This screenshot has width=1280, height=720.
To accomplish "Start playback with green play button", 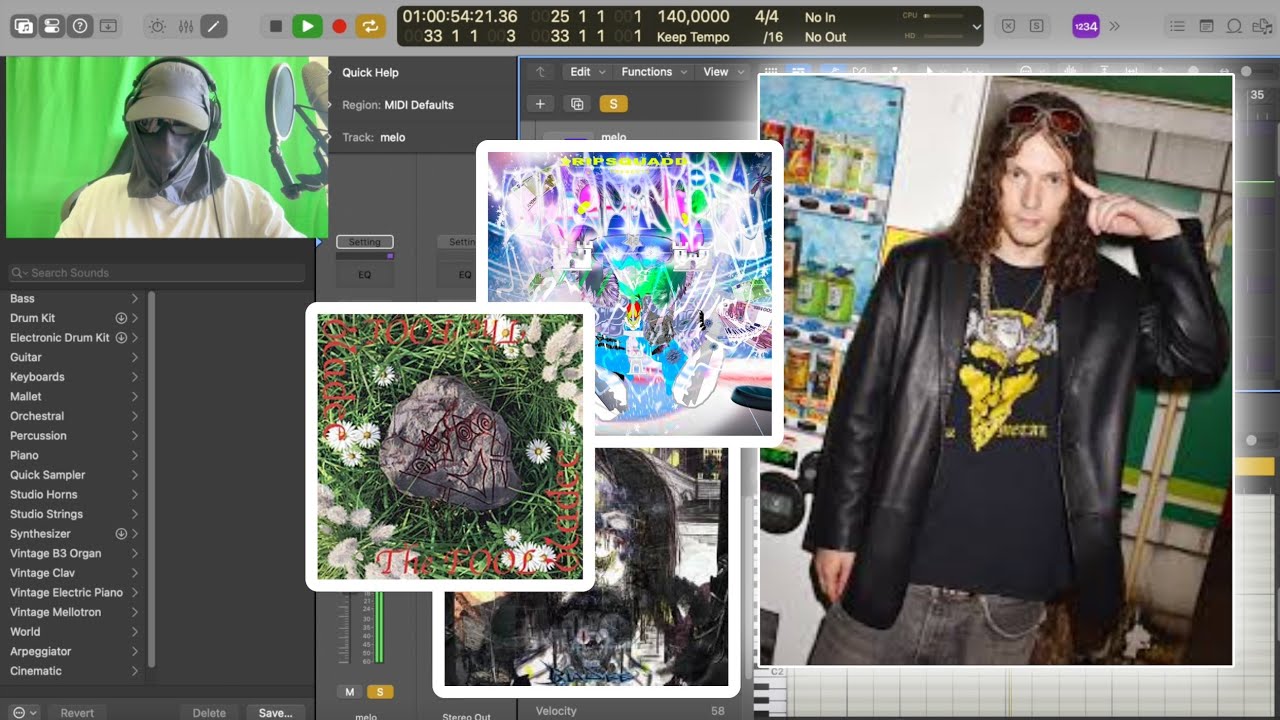I will (308, 27).
